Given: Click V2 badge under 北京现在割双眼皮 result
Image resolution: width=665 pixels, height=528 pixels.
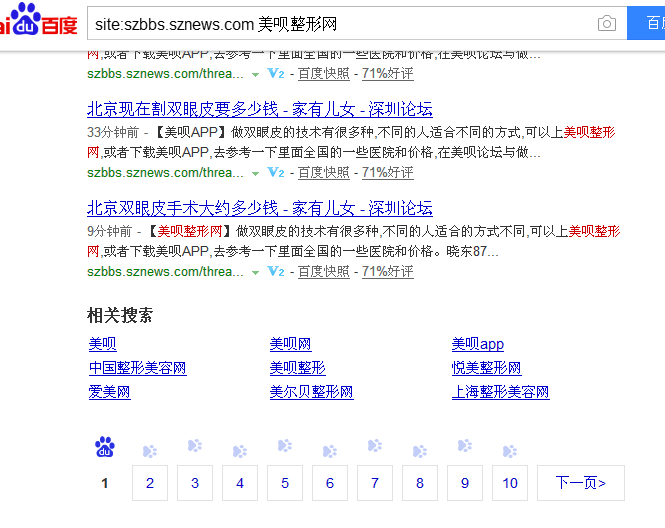Looking at the screenshot, I should pos(276,173).
